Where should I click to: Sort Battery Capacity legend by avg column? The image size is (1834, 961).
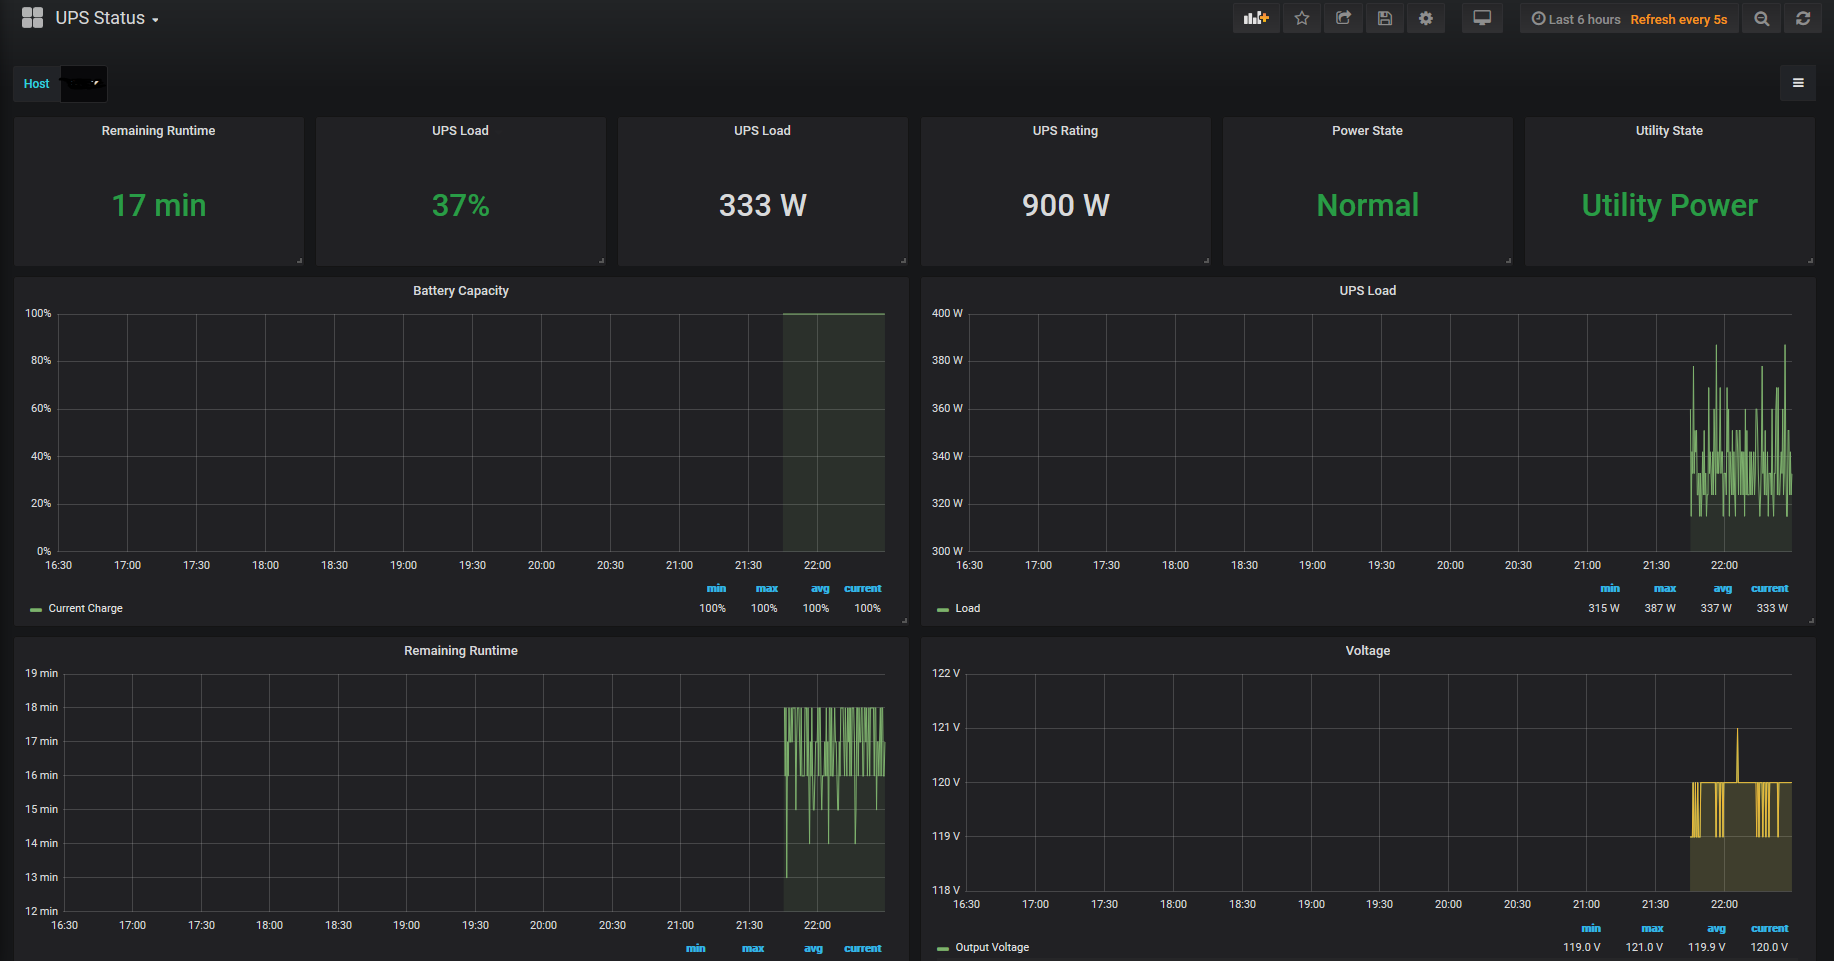[820, 588]
